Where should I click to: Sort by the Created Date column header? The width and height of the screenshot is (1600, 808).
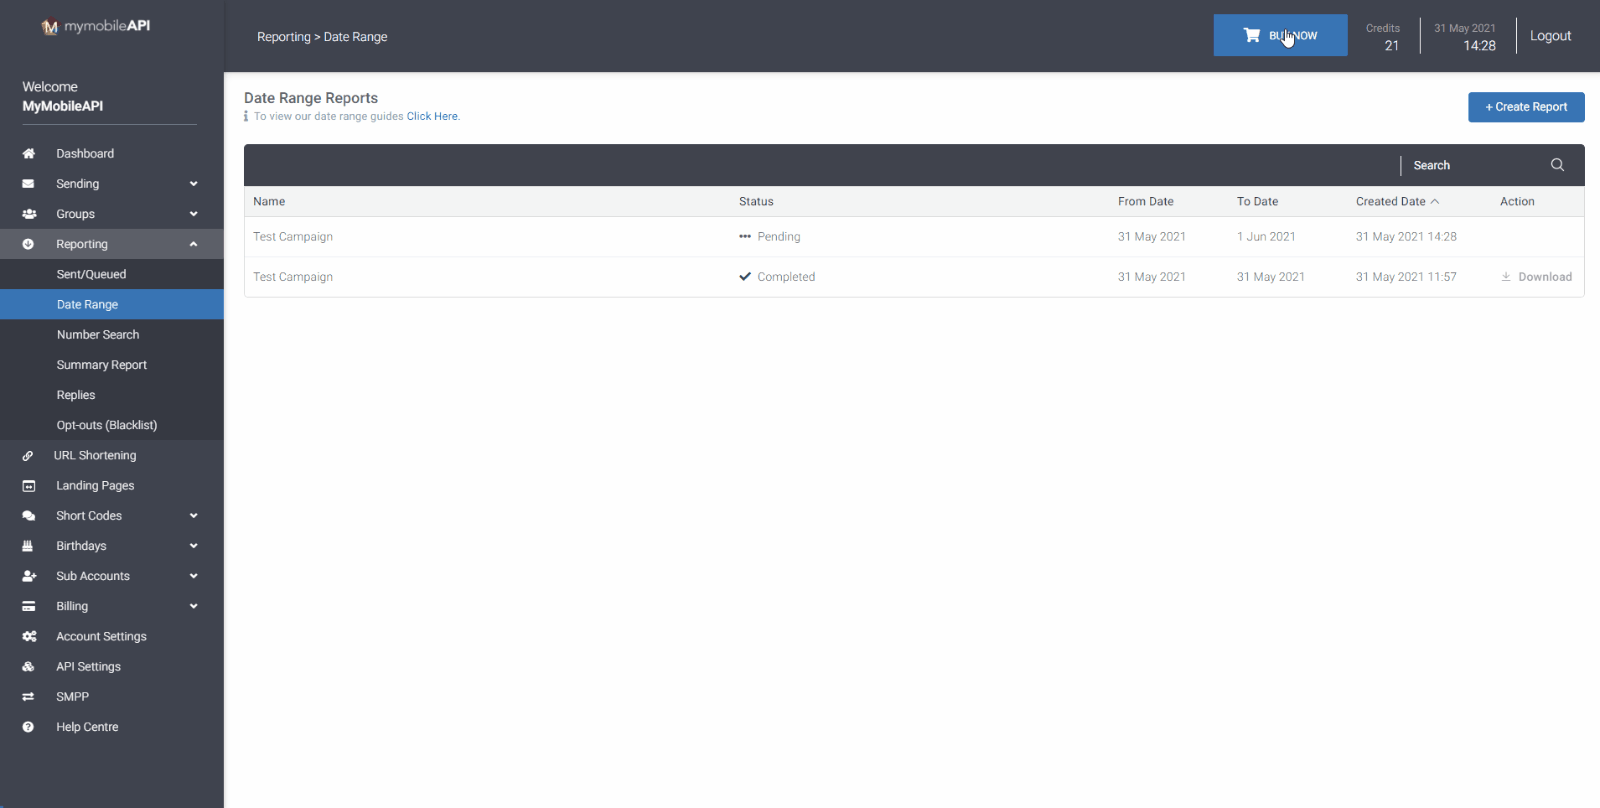[x=1391, y=202]
